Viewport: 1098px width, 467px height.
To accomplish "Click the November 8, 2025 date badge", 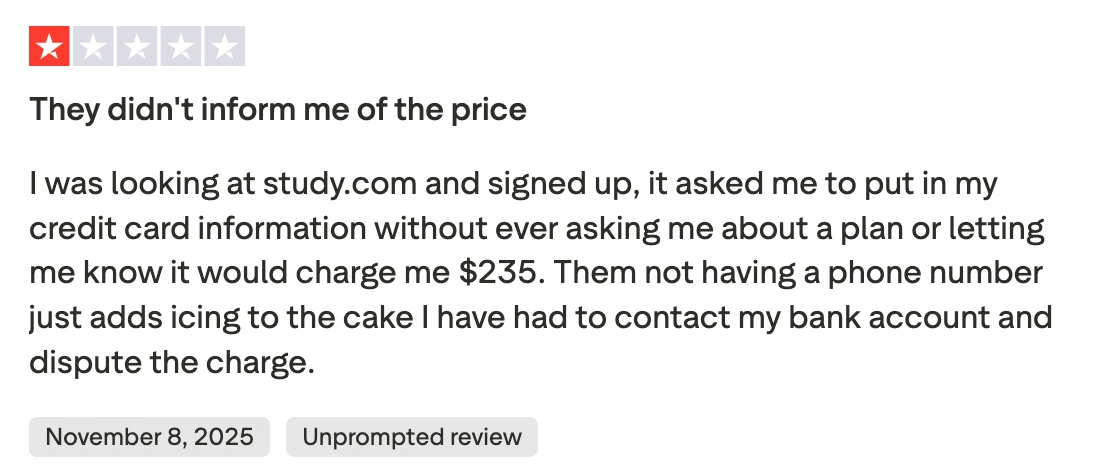I will pos(149,437).
